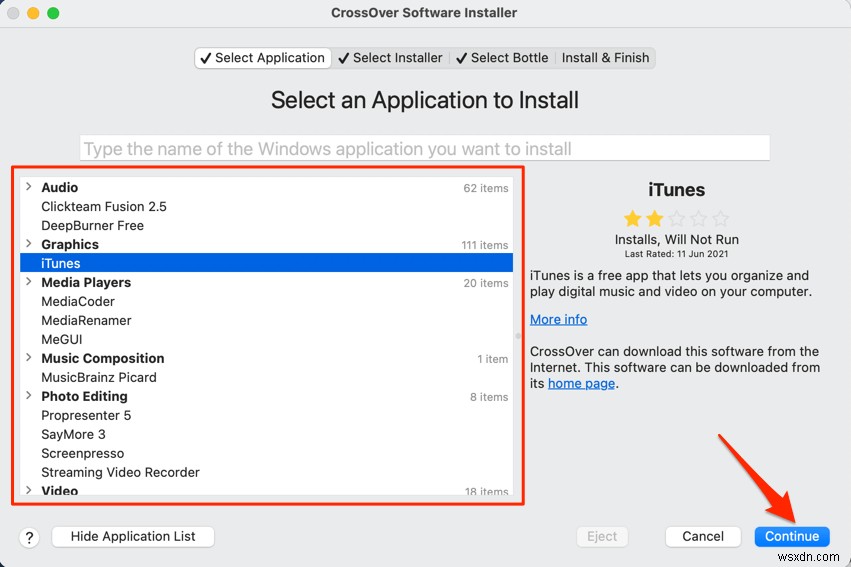Click the second gold rating star for iTunes

point(655,219)
